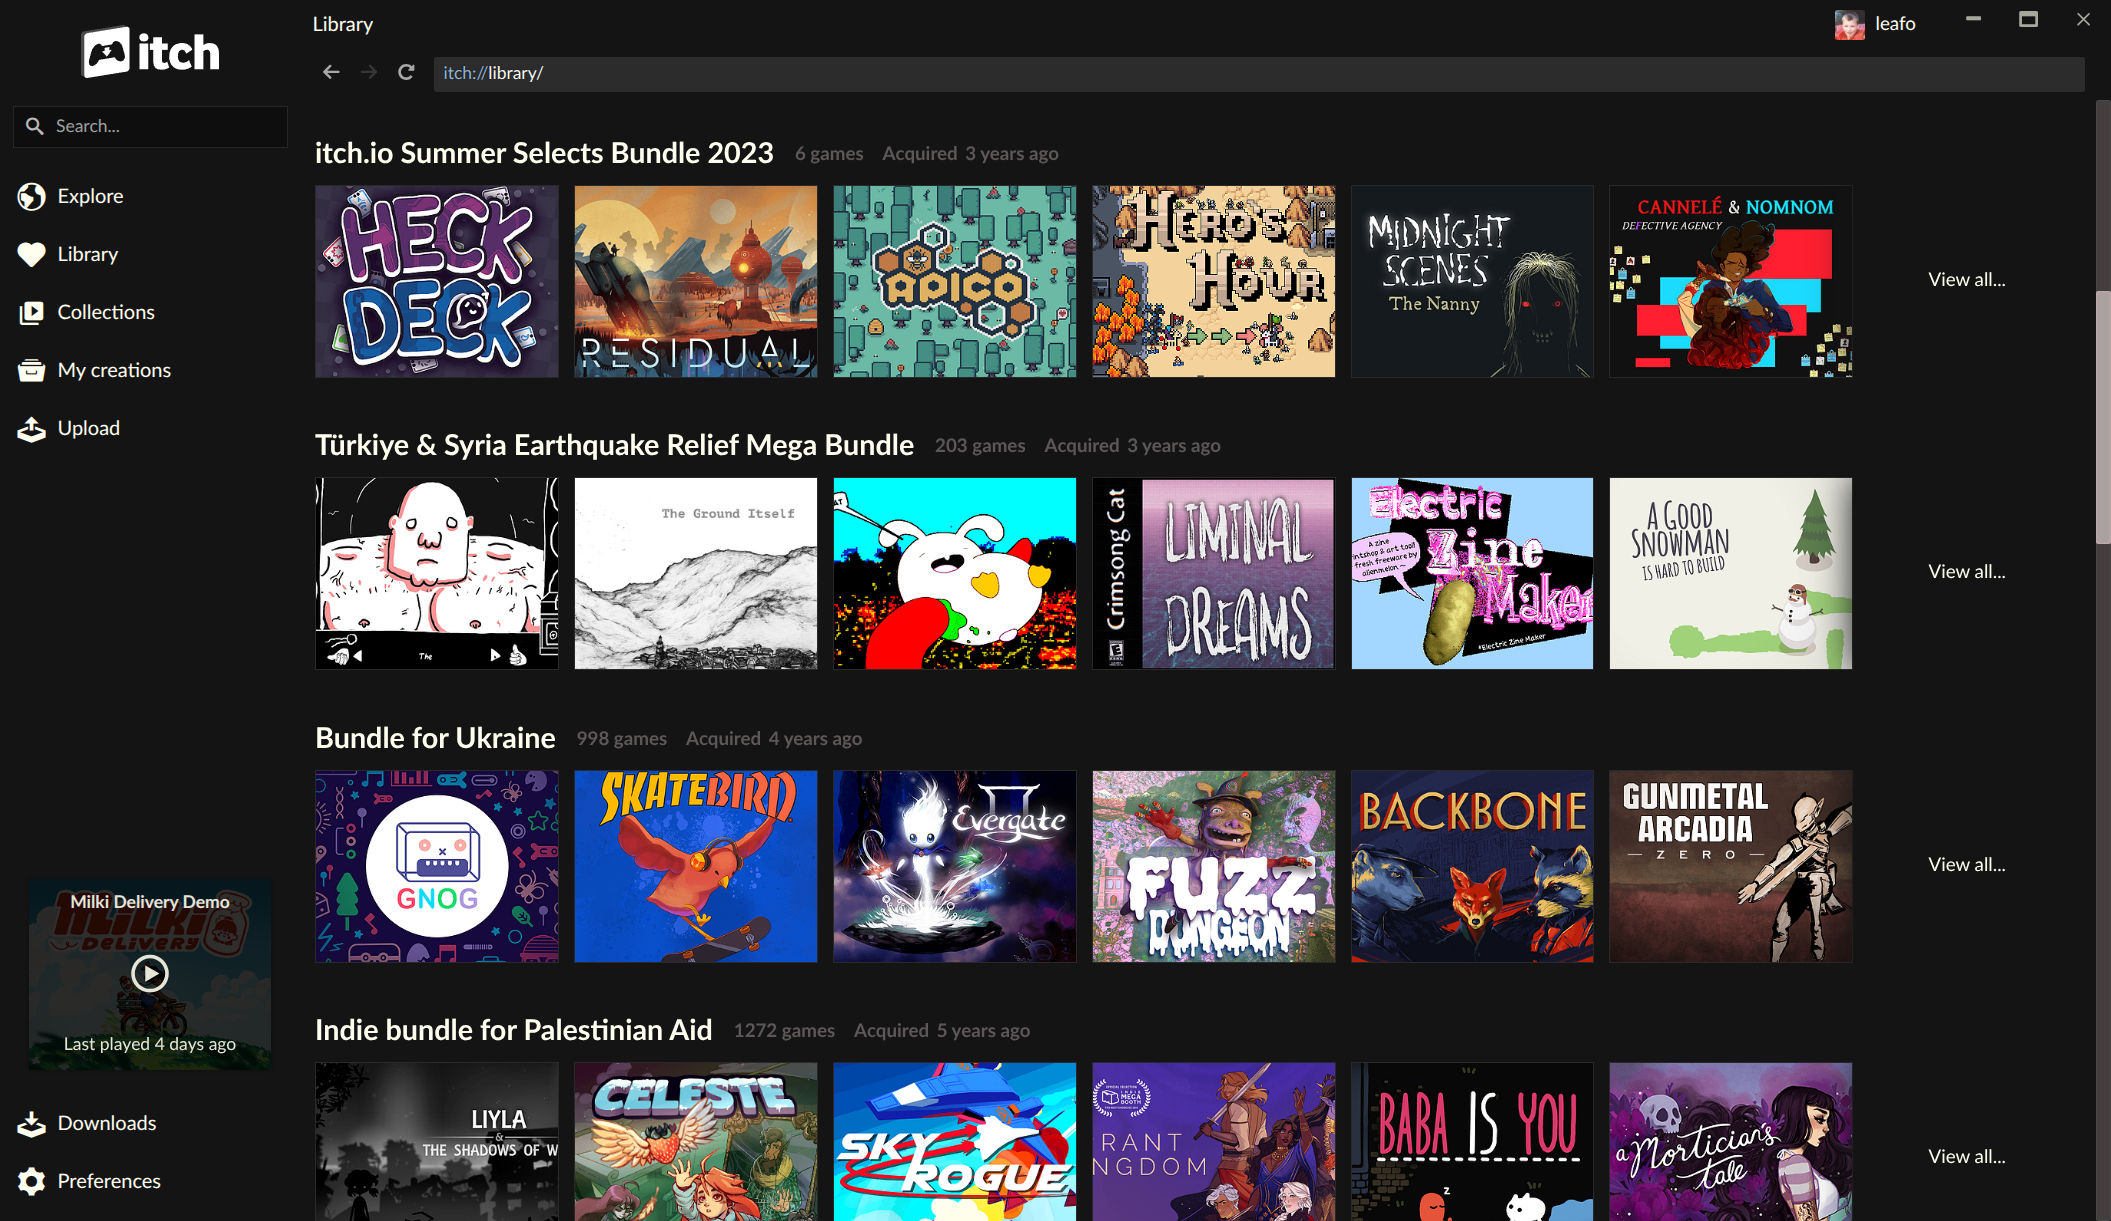View all Summer Selects Bundle games
This screenshot has width=2111, height=1221.
(1966, 280)
